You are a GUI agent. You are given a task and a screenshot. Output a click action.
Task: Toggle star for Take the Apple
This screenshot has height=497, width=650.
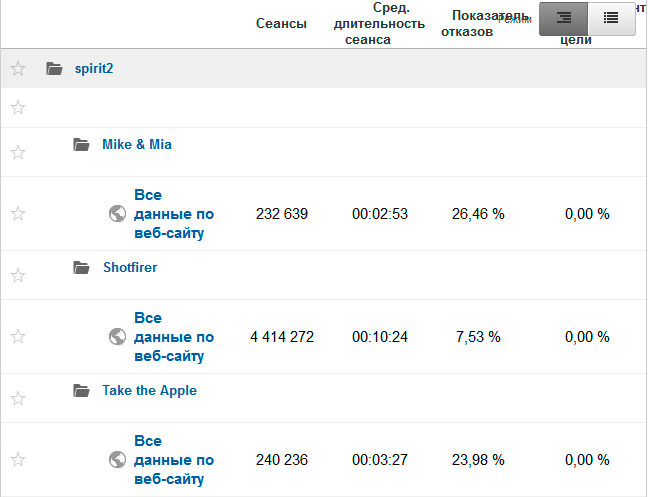pyautogui.click(x=17, y=398)
